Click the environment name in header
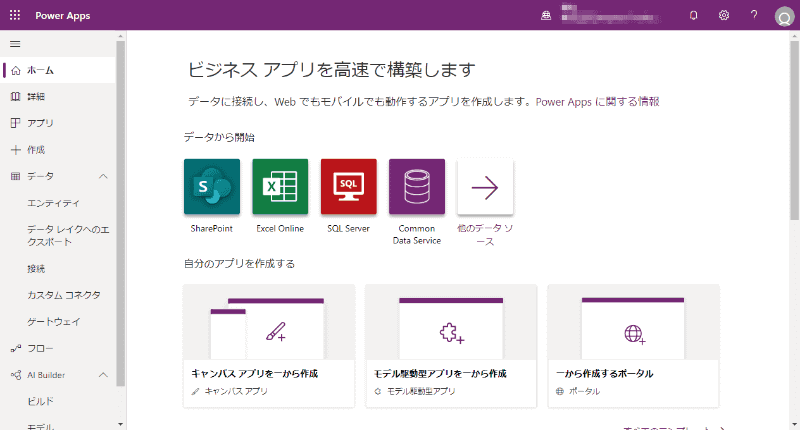 [608, 15]
